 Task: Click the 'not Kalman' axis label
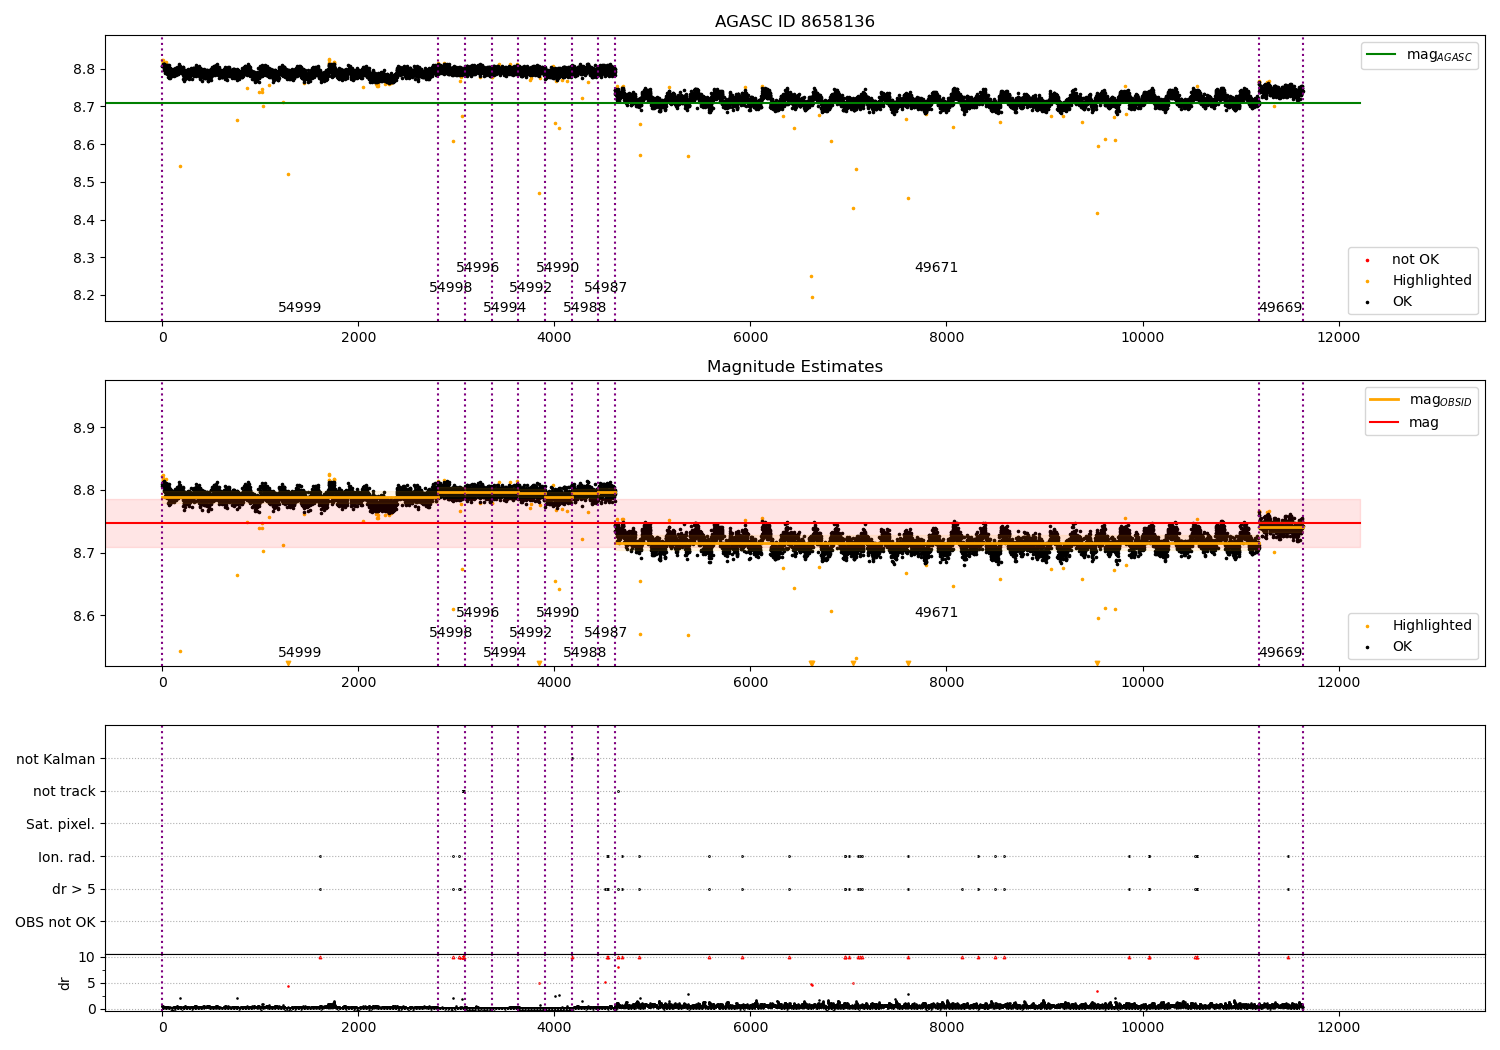click(56, 759)
